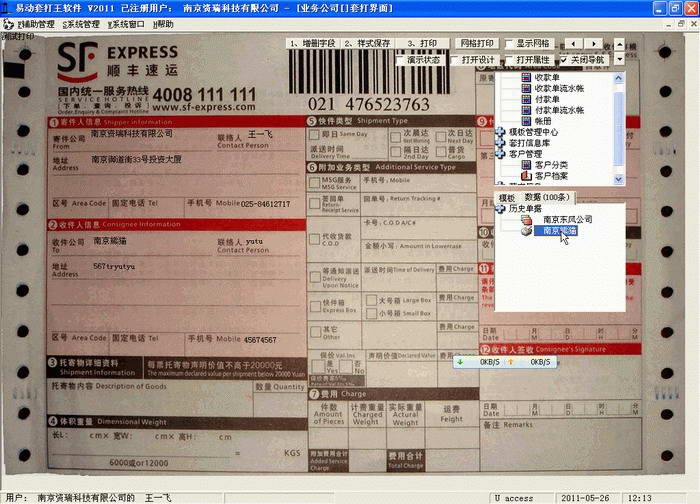Click U access status bar entry

pyautogui.click(x=514, y=498)
